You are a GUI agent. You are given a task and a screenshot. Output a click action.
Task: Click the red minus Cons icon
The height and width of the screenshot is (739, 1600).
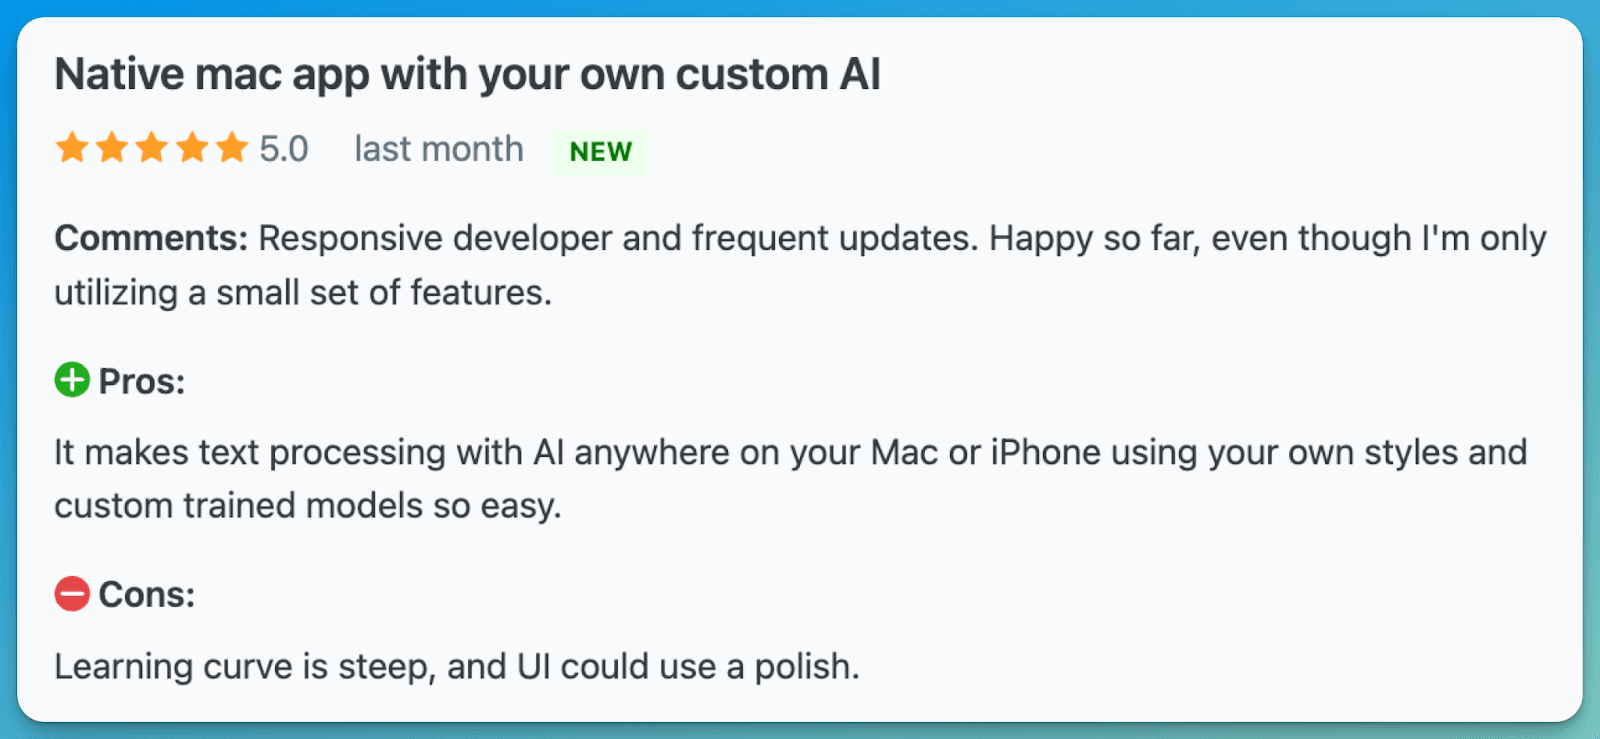point(72,593)
